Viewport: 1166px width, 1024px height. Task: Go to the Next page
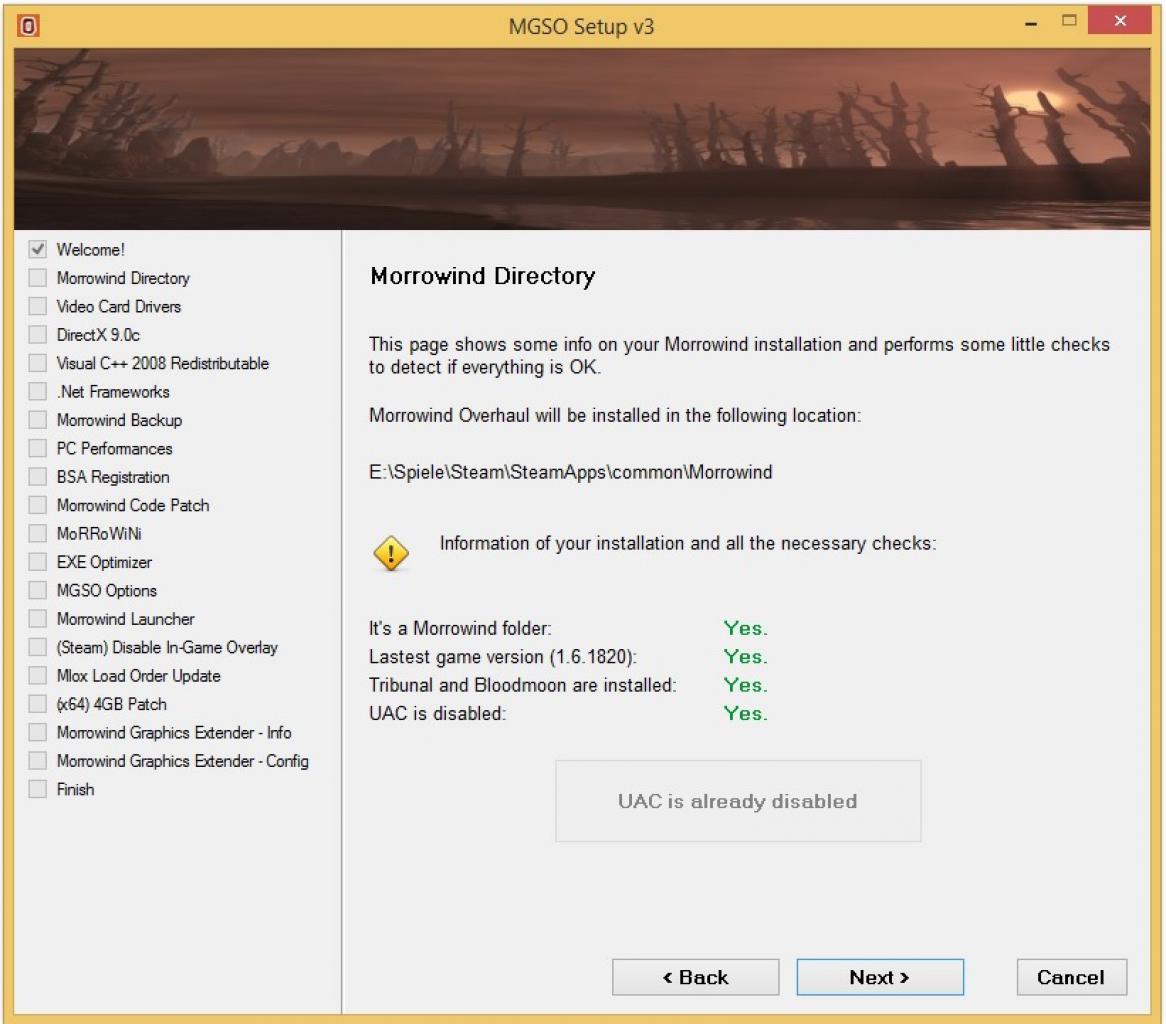coord(880,977)
